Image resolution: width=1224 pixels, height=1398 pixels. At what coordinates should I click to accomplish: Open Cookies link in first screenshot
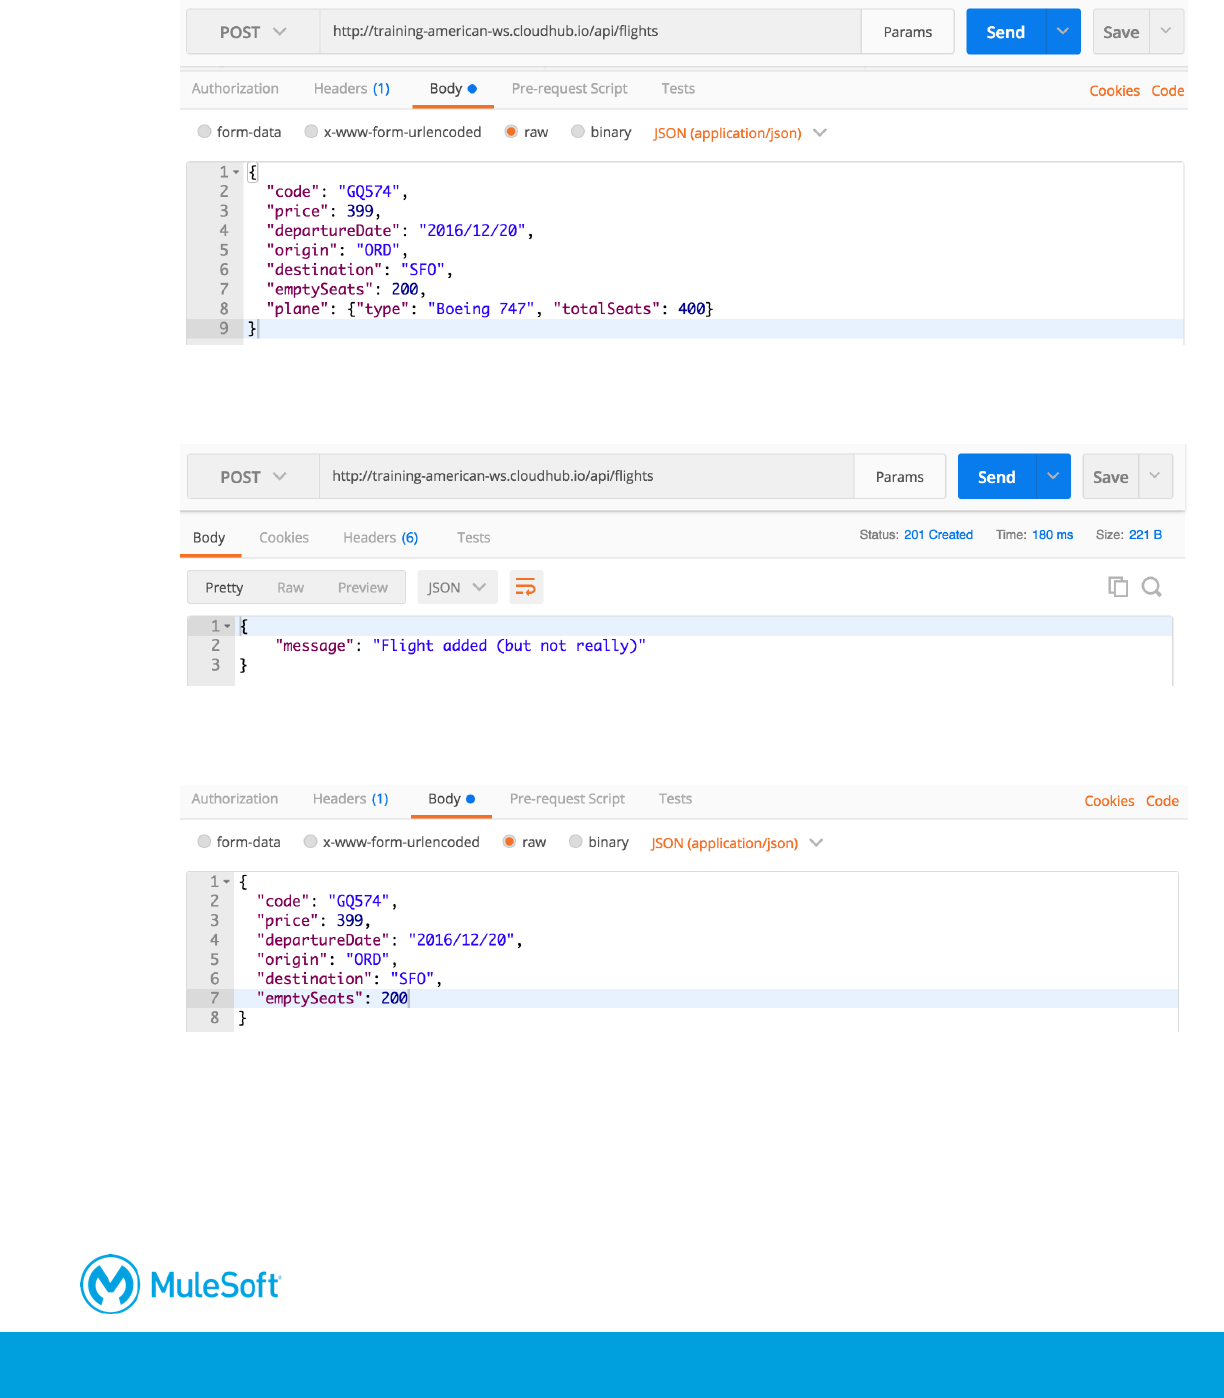[1114, 90]
